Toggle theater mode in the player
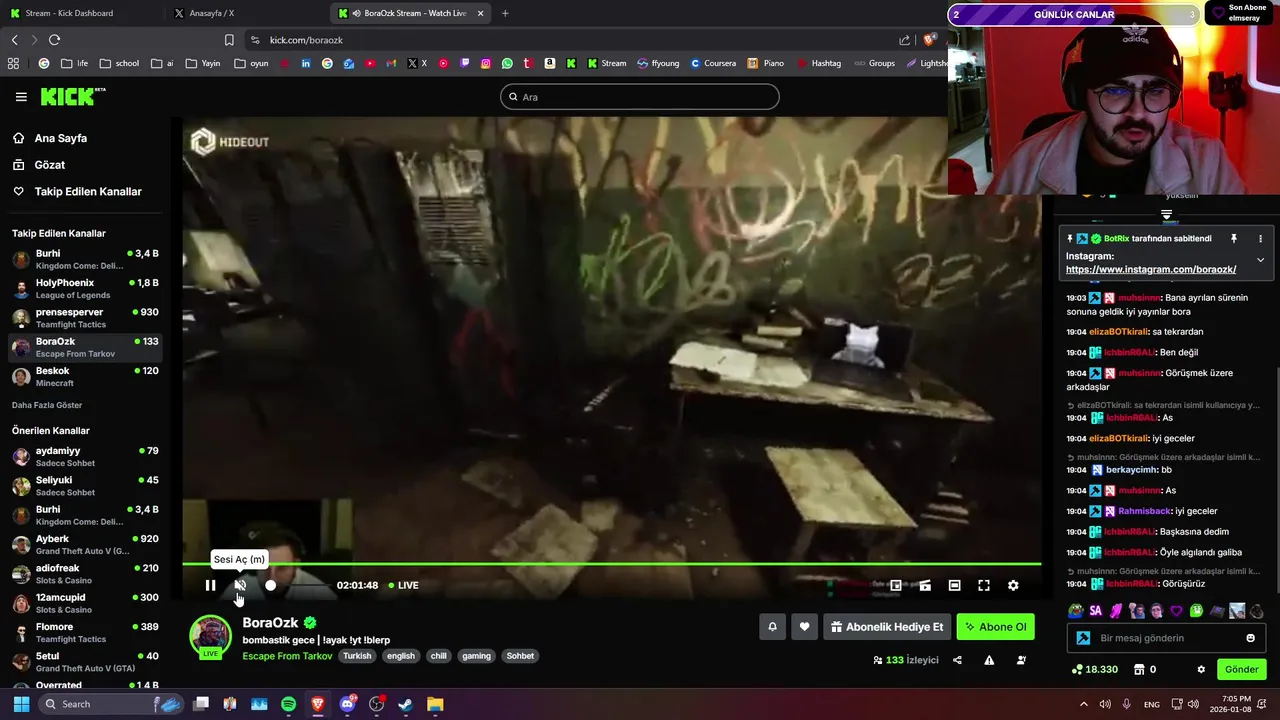1280x720 pixels. click(x=954, y=585)
